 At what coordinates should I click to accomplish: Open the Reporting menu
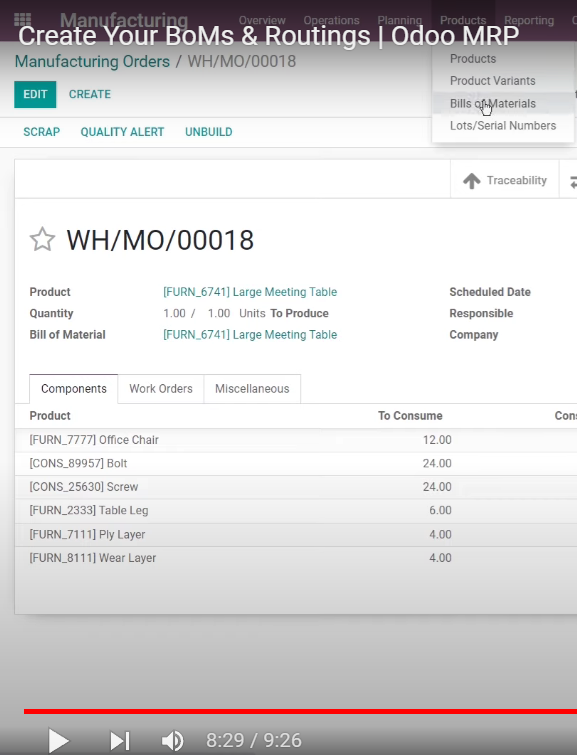[529, 20]
